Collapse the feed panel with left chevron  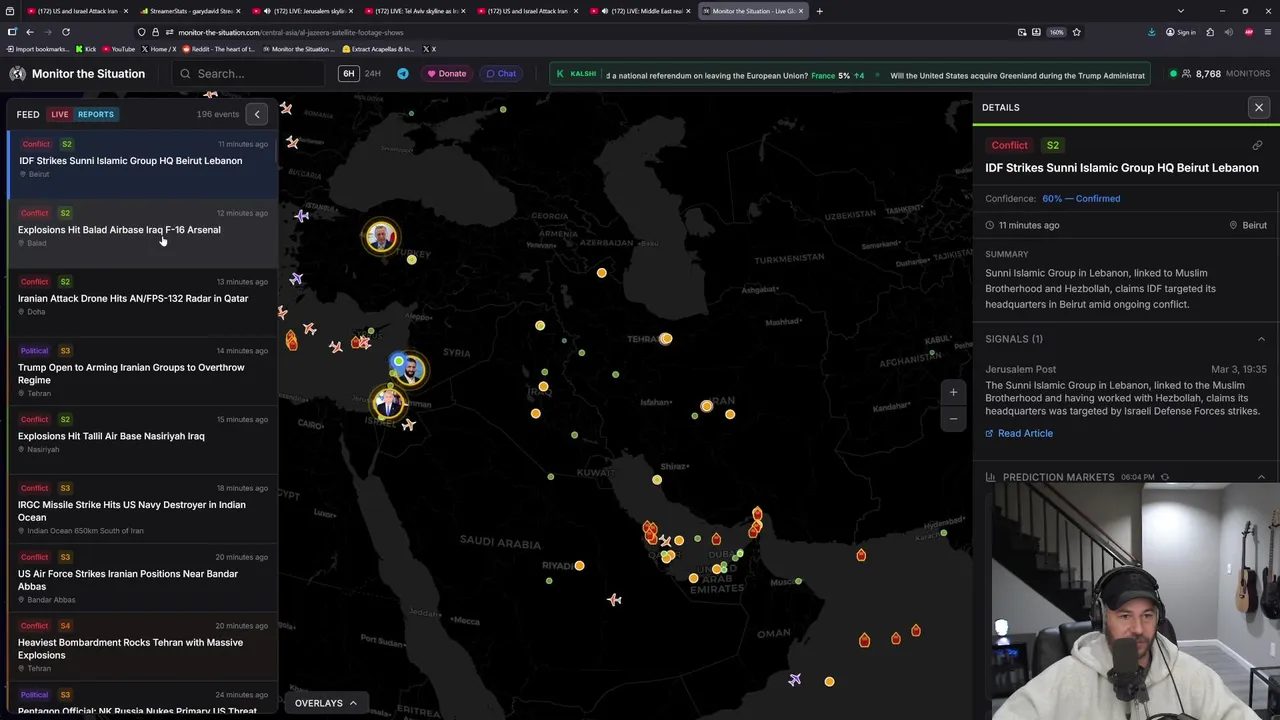tap(257, 114)
